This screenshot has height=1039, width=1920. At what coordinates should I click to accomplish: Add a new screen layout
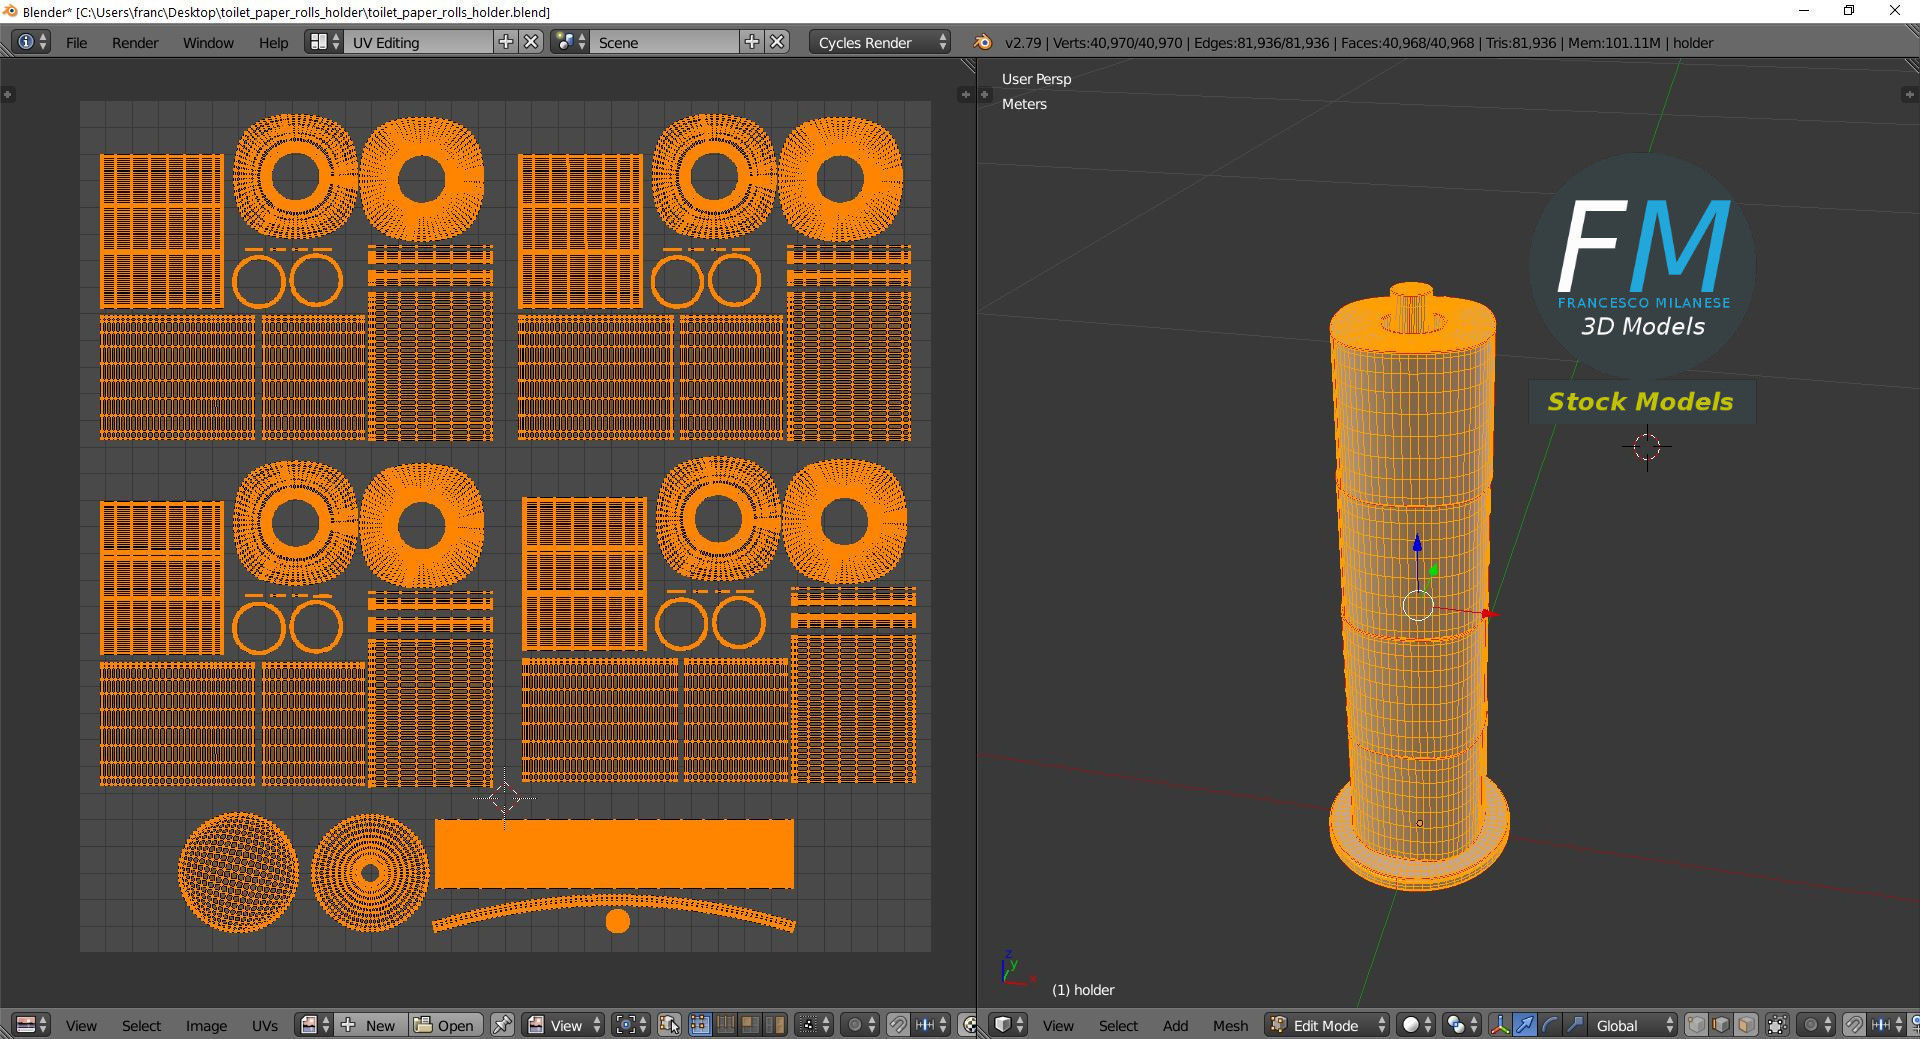pyautogui.click(x=506, y=42)
